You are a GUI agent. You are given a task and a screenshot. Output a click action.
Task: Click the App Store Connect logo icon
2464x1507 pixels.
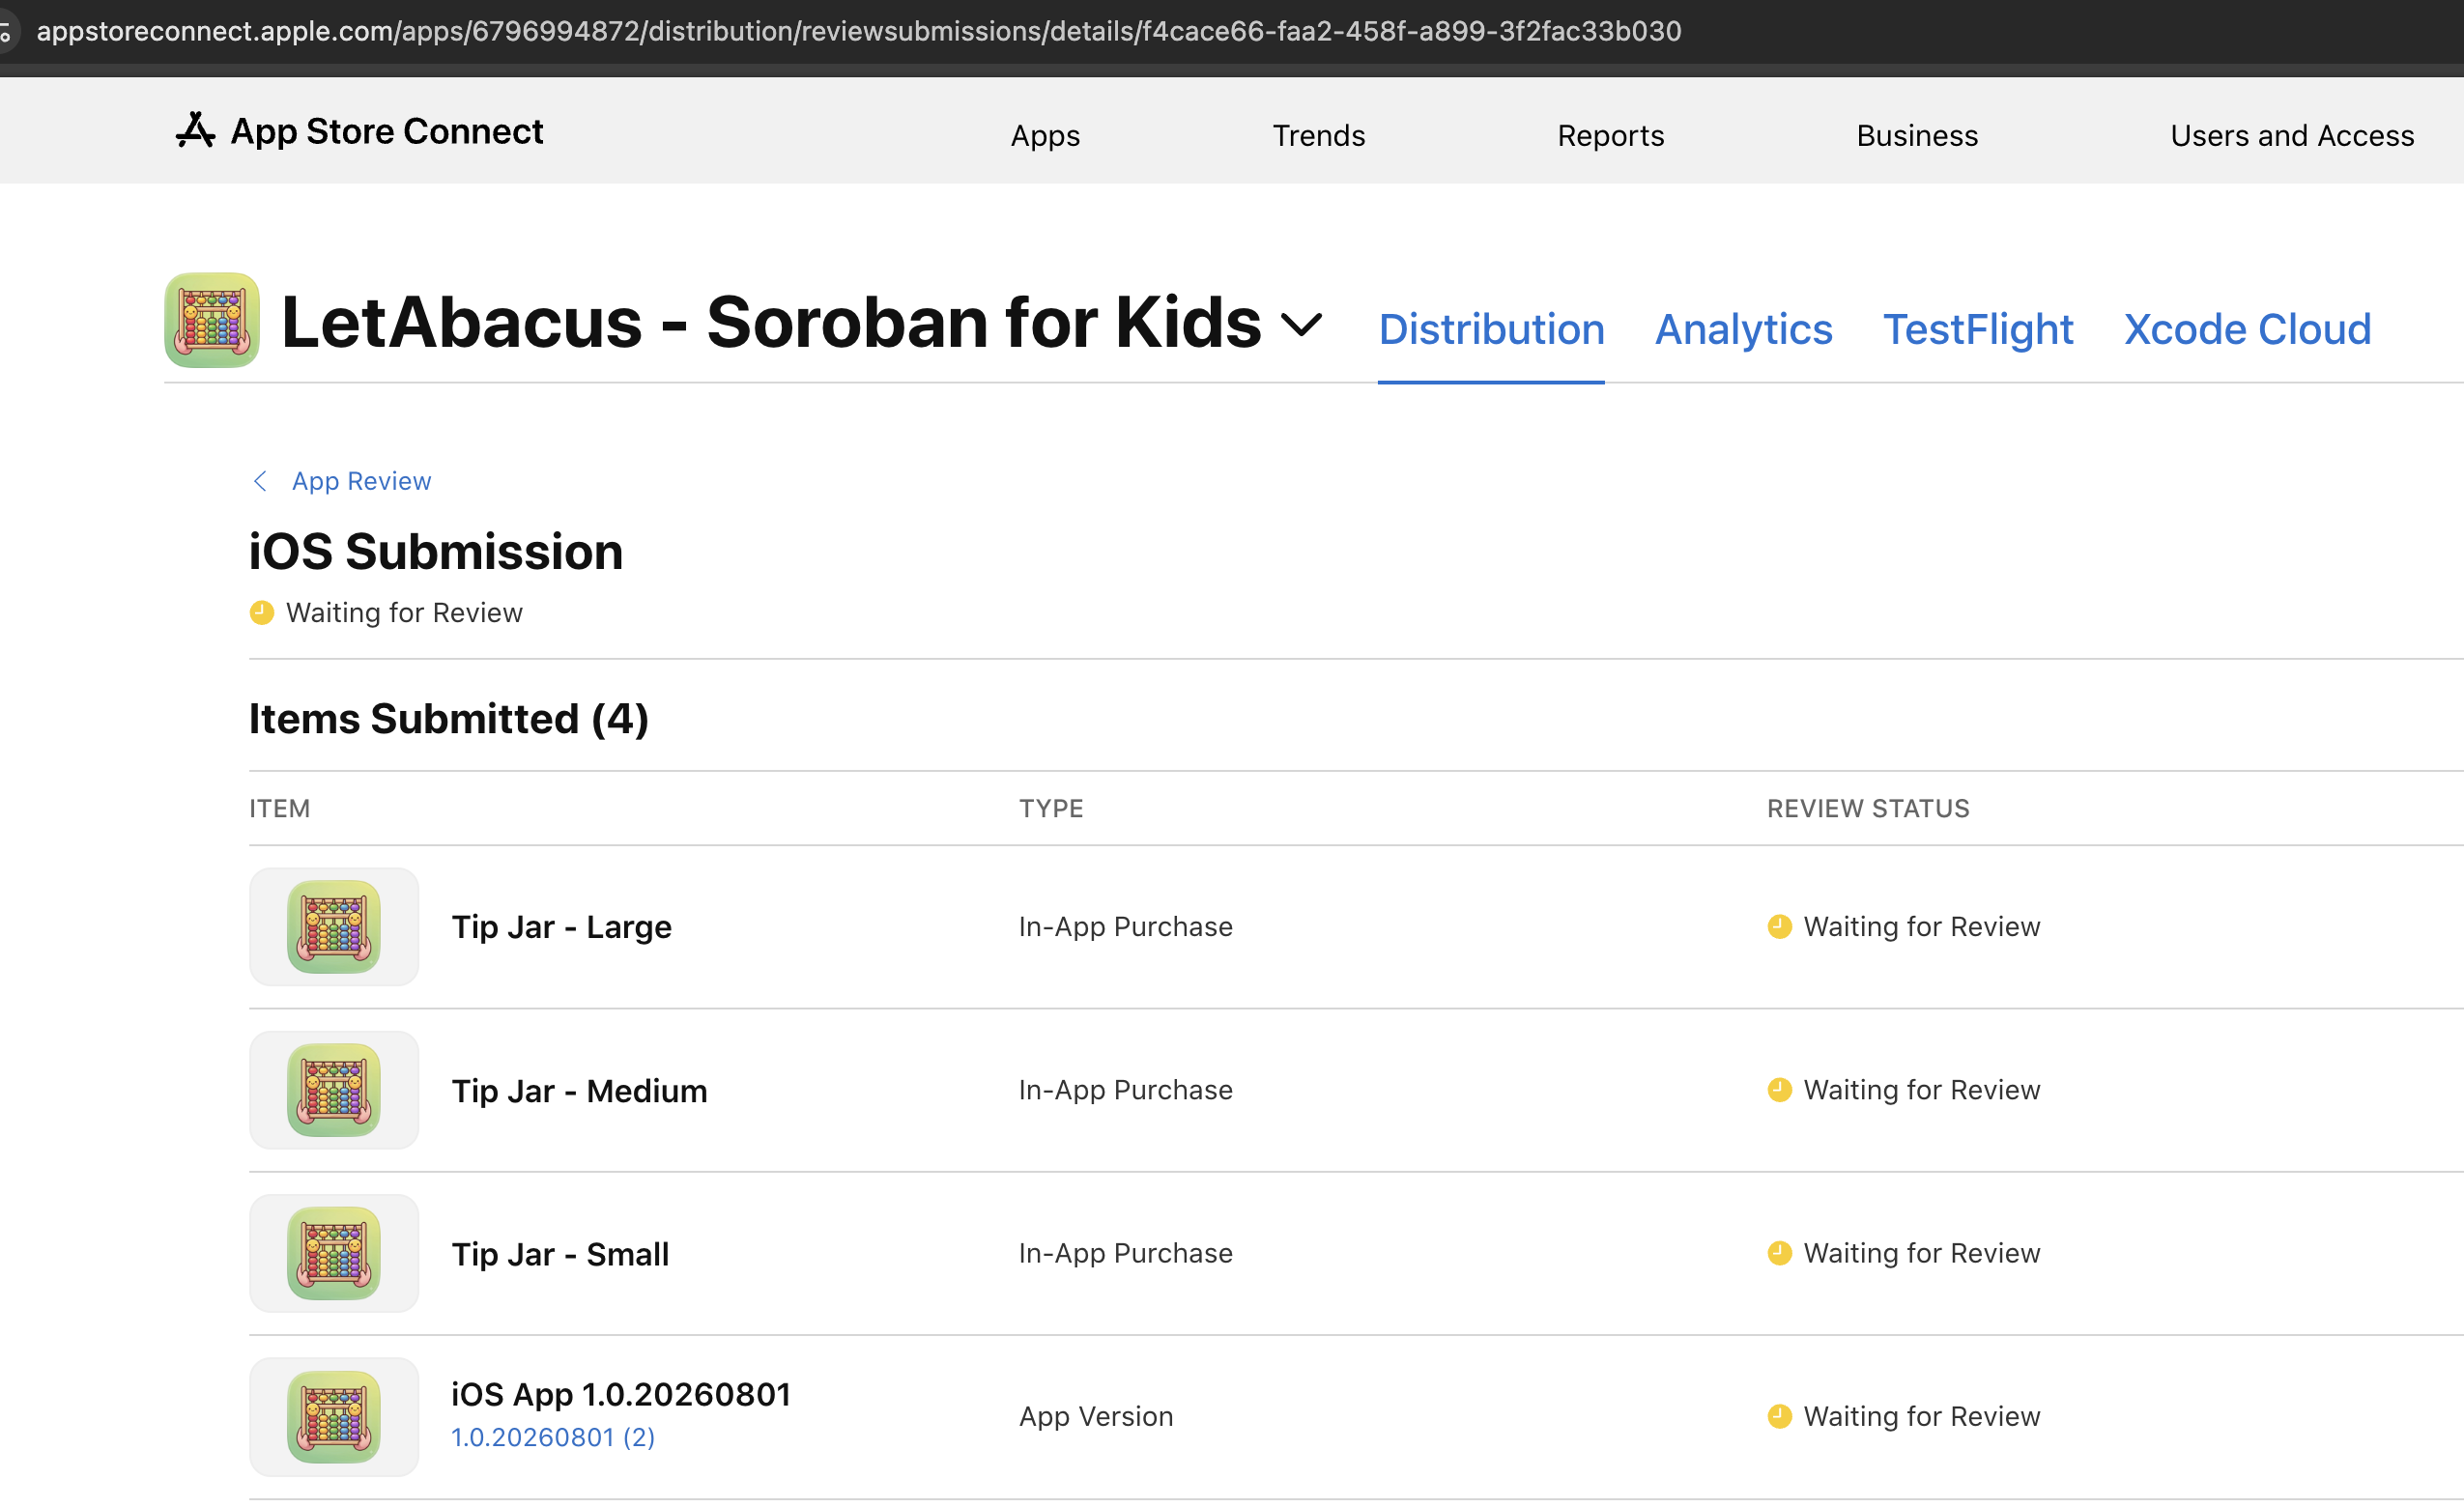click(x=195, y=130)
